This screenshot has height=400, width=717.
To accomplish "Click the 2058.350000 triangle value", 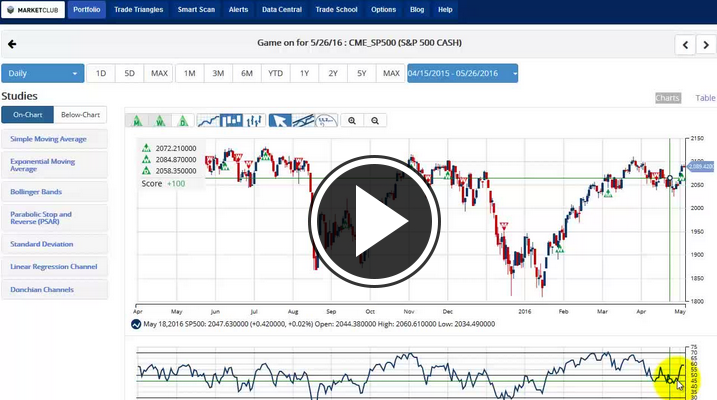I will click(x=176, y=171).
